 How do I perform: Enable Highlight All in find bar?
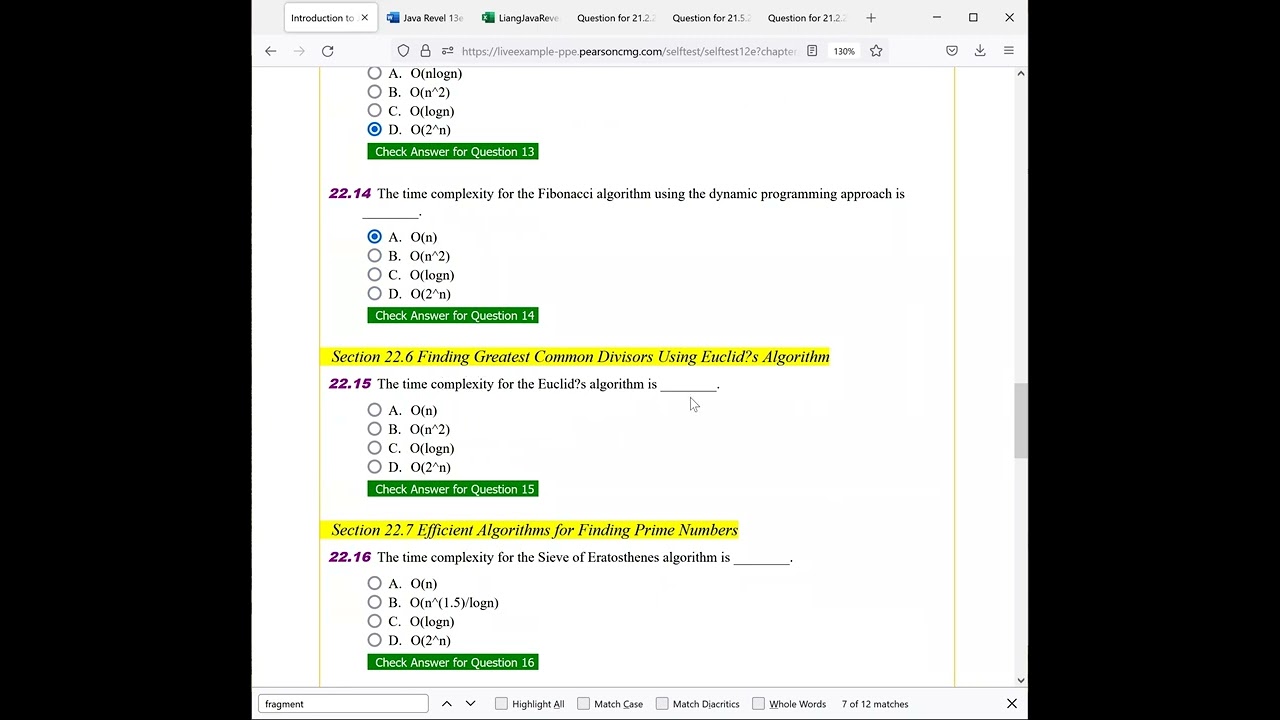(501, 704)
